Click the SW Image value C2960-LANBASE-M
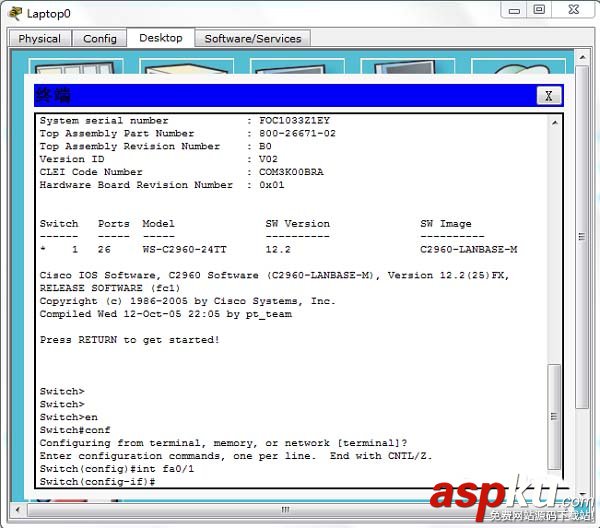Screen dimensions: 600x528 [468, 249]
